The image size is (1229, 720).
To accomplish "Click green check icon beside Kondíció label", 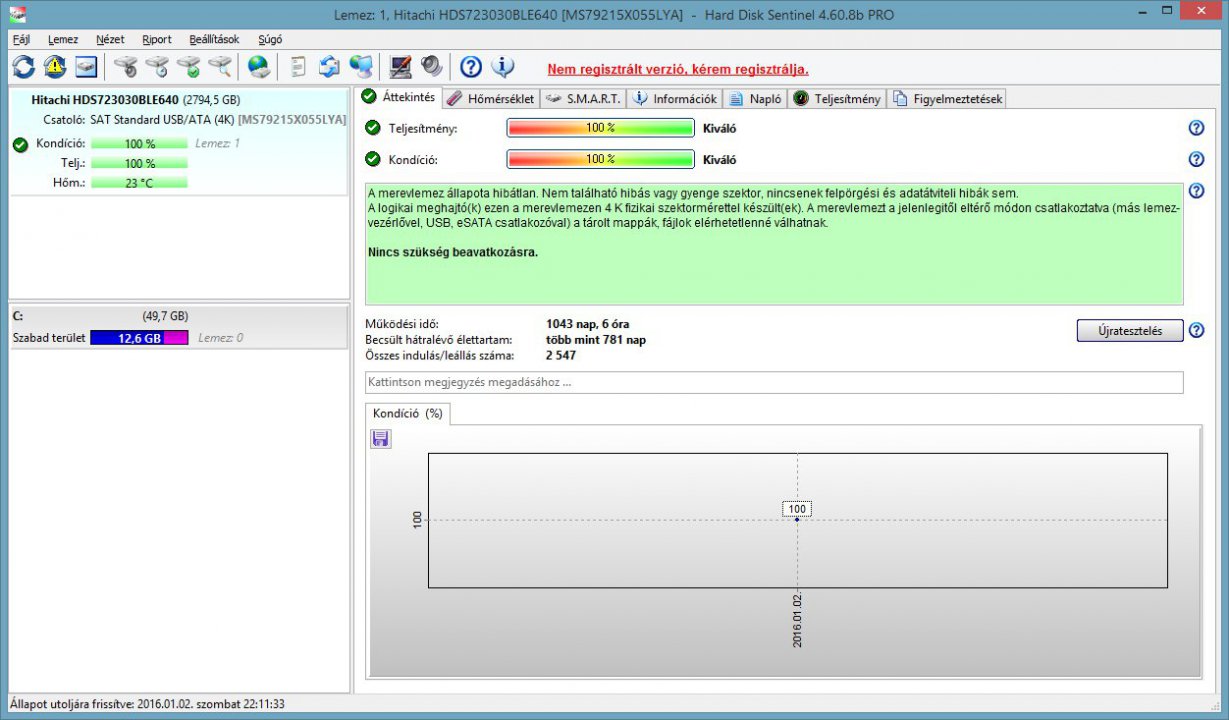I will [x=373, y=159].
